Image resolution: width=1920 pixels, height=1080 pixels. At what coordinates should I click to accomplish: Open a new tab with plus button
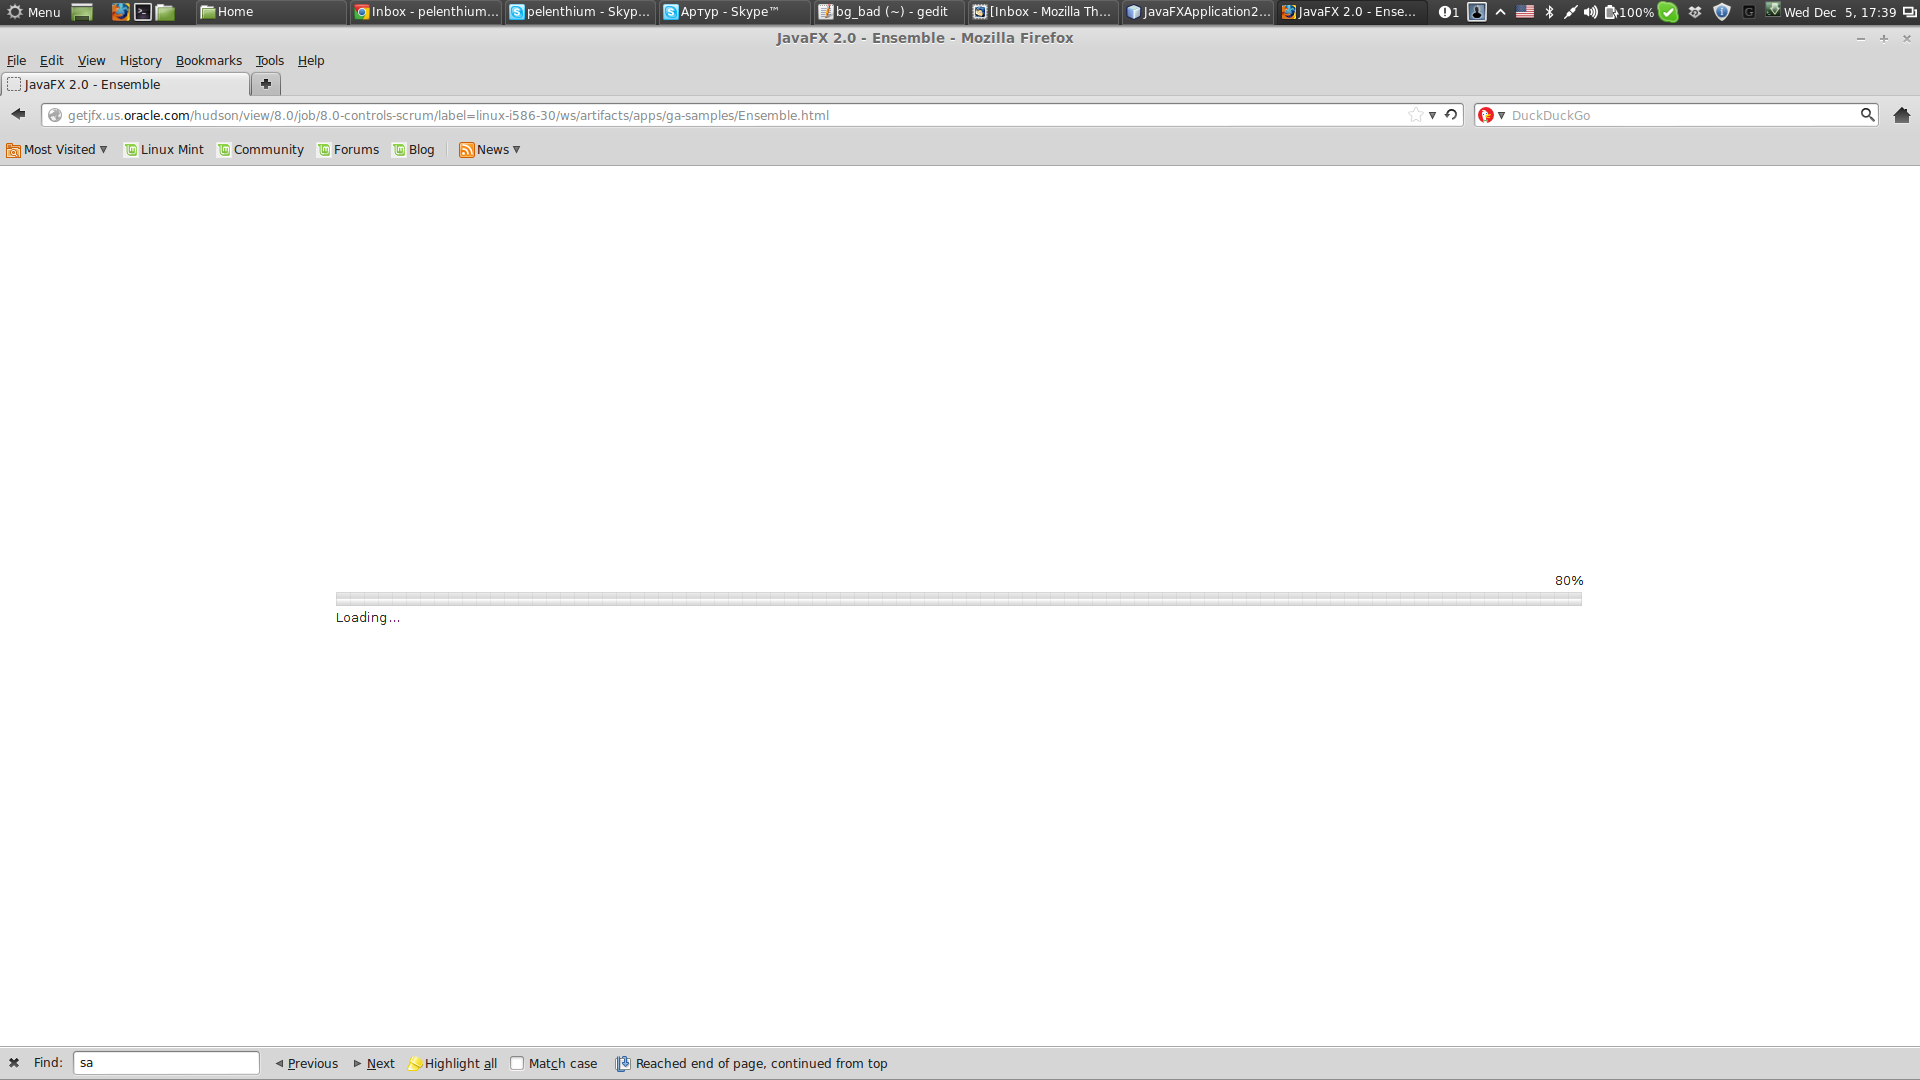(x=266, y=84)
